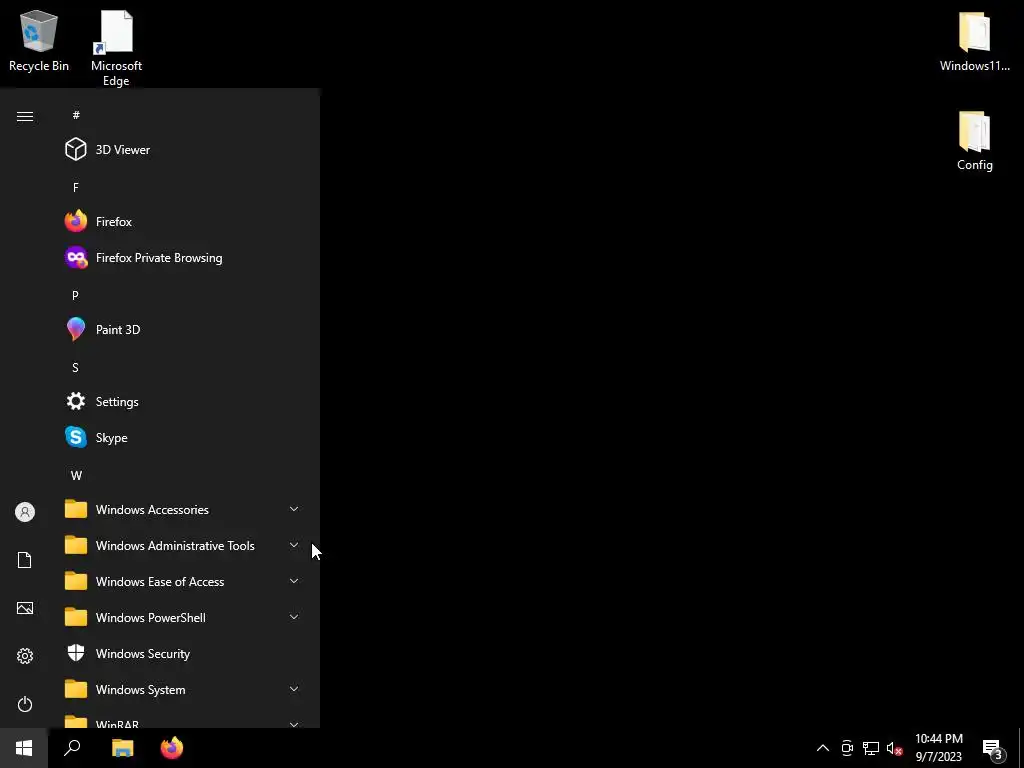
Task: Launch Skype
Action: pyautogui.click(x=183, y=438)
